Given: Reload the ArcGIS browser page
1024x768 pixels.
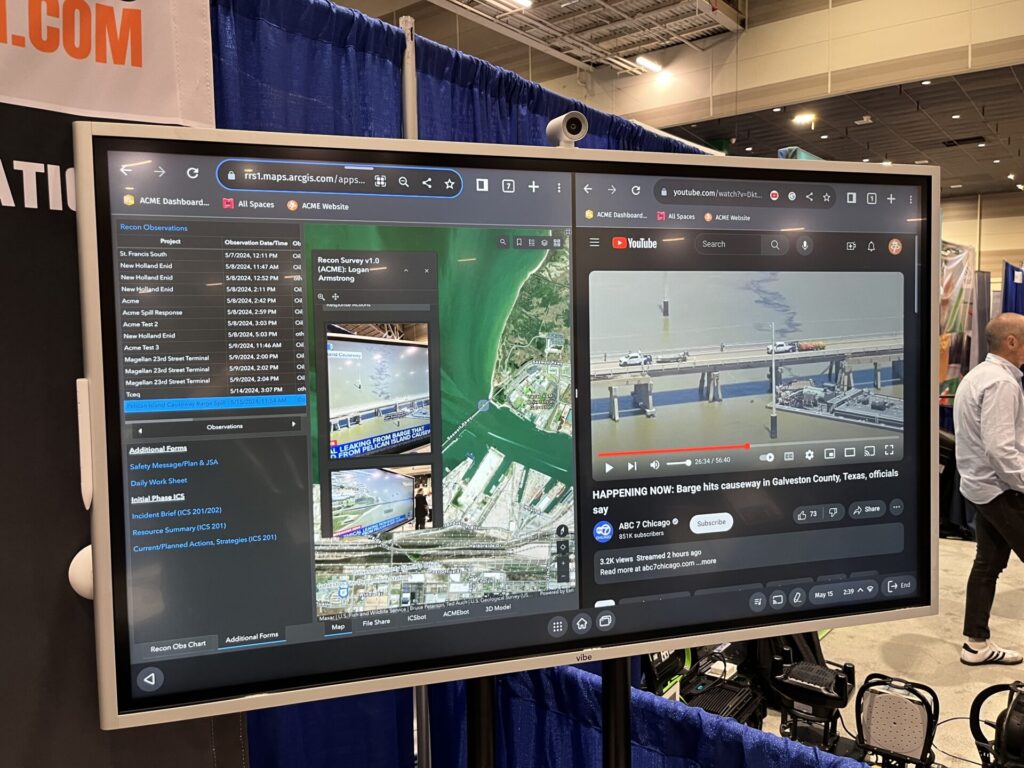Looking at the screenshot, I should [193, 173].
